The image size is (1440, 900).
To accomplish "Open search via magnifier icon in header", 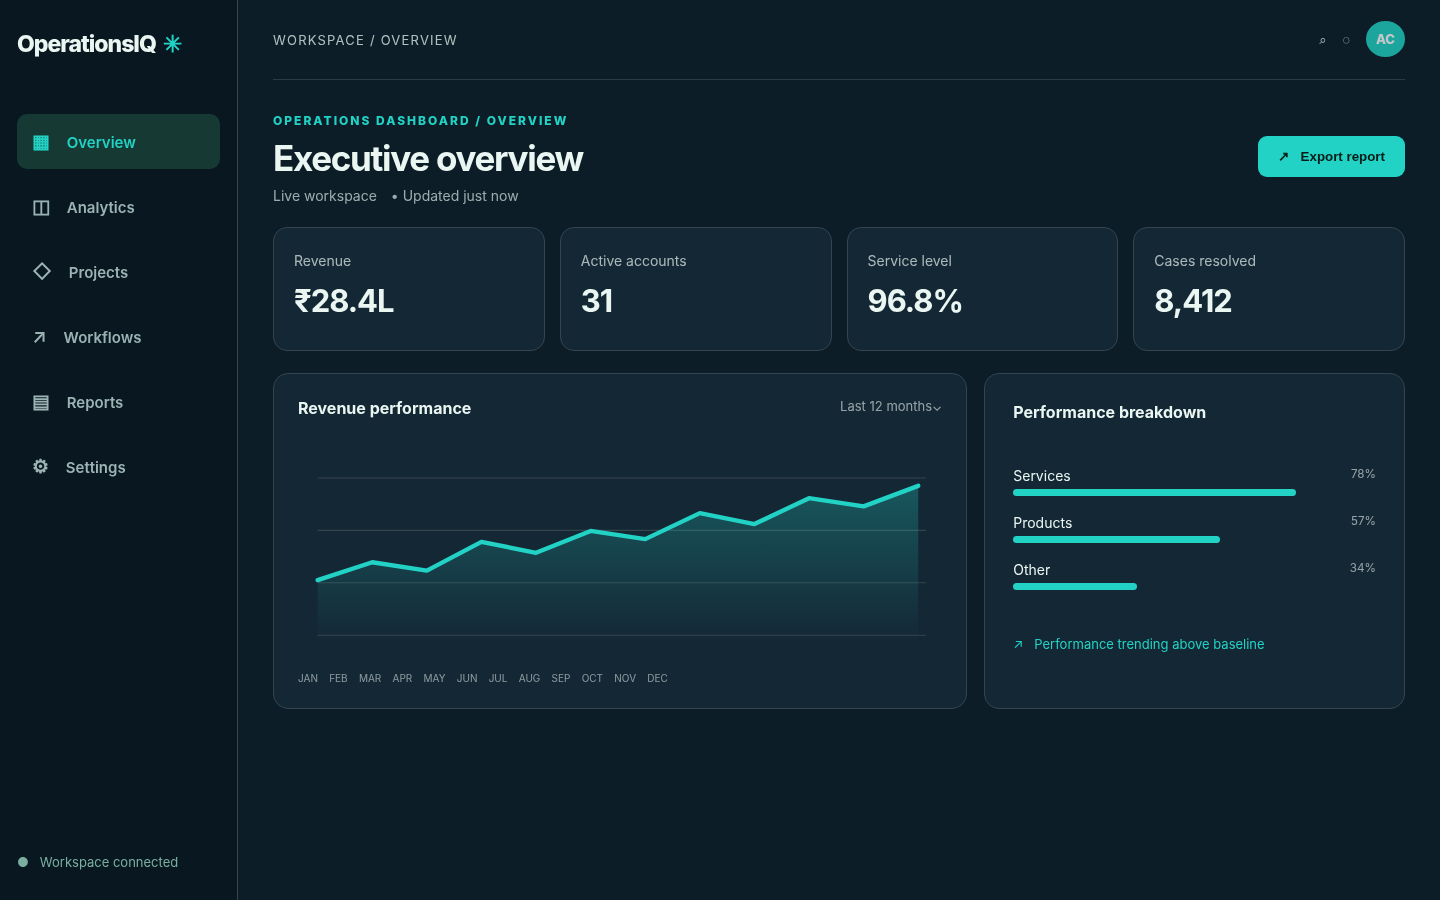I will point(1322,41).
